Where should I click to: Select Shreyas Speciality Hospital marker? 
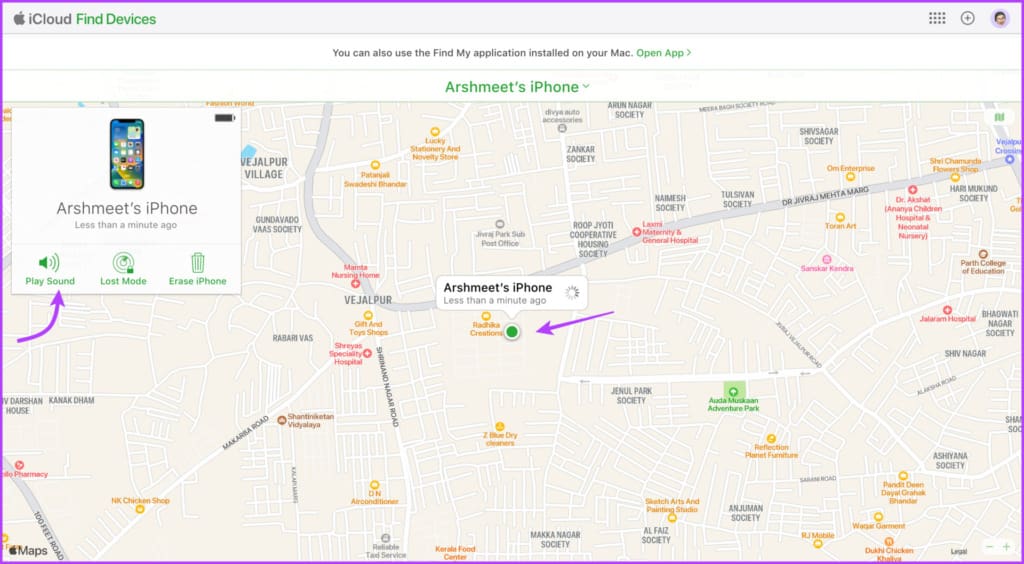click(367, 353)
